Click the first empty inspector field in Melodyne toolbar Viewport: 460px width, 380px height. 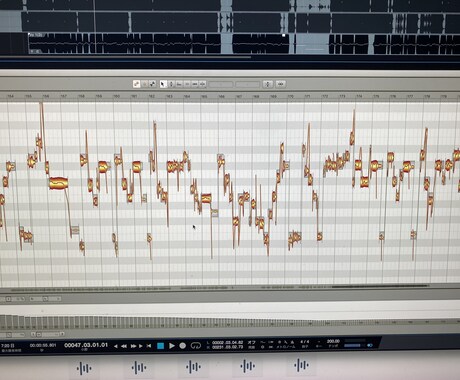(221, 84)
